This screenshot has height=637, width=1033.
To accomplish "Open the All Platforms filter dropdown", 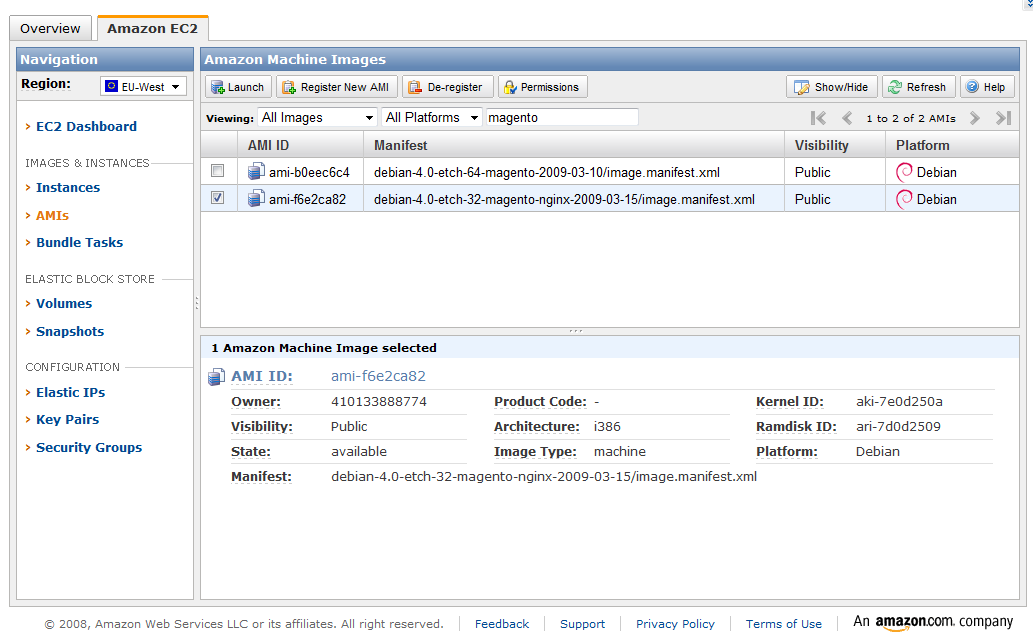I will point(432,117).
